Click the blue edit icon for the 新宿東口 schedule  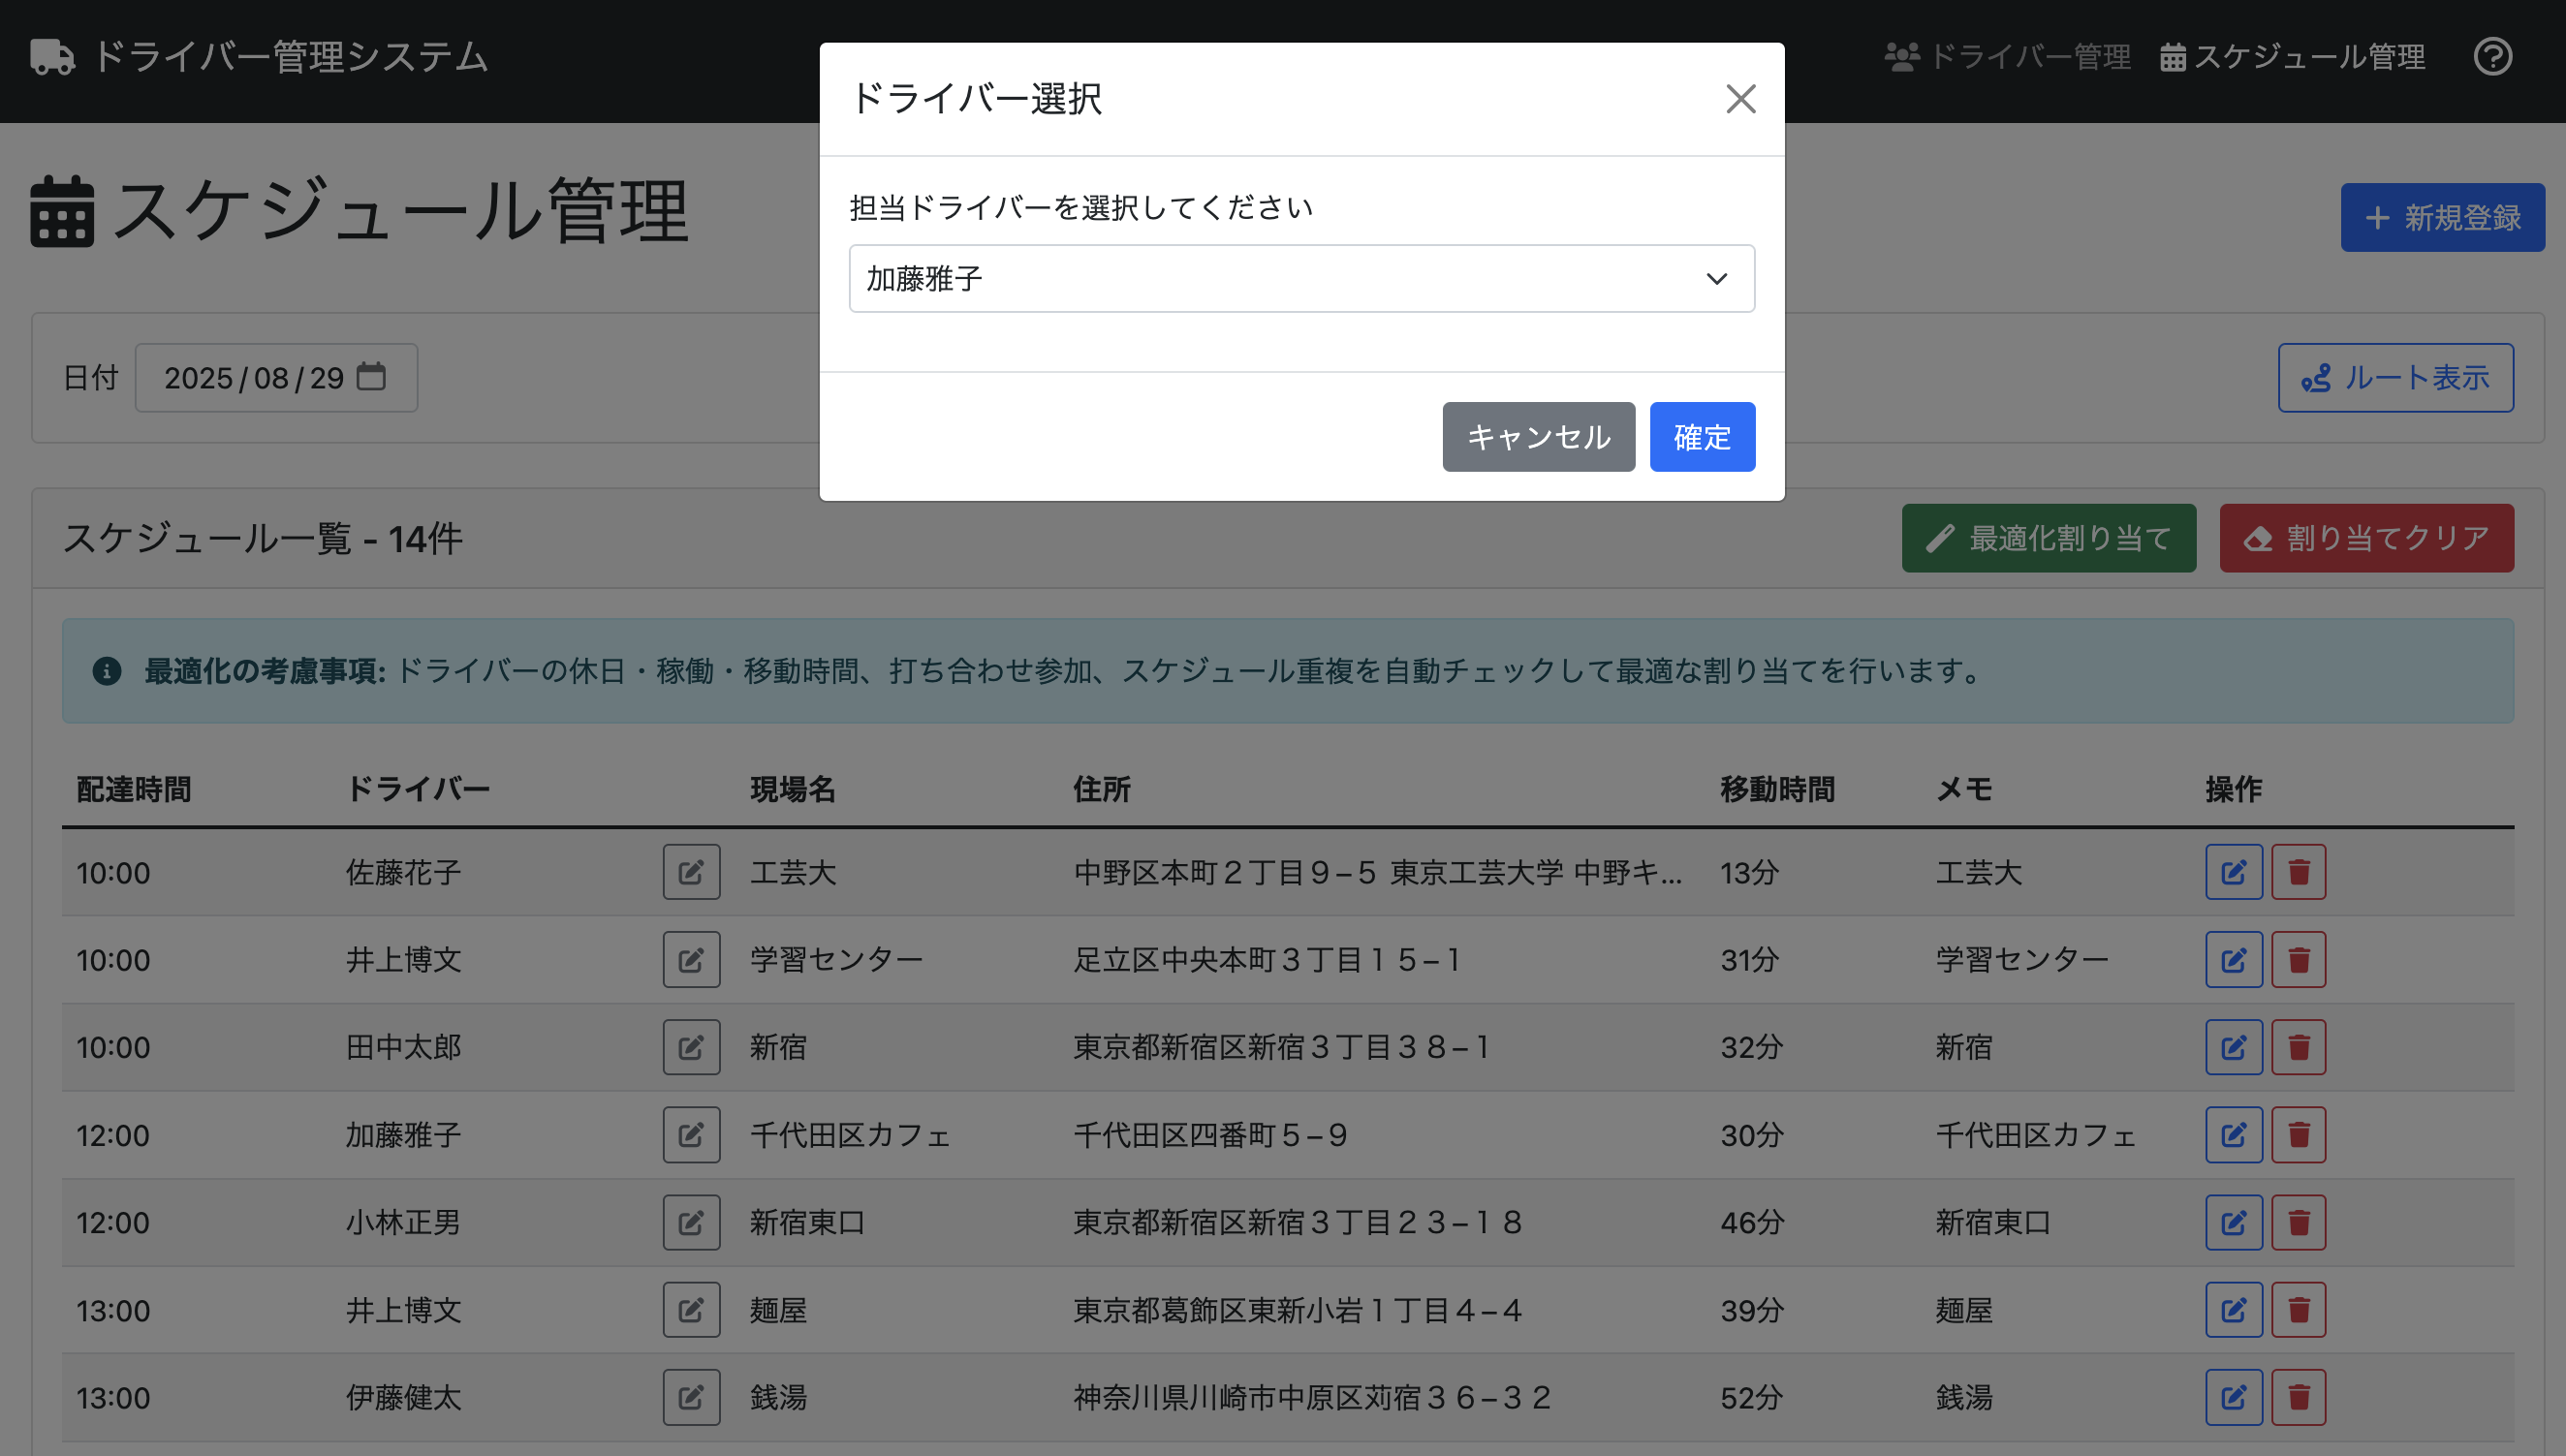2234,1221
